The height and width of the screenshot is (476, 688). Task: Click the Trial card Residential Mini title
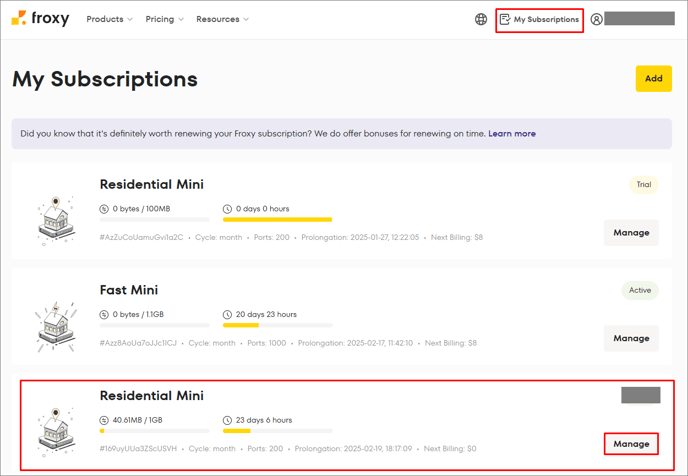(152, 184)
